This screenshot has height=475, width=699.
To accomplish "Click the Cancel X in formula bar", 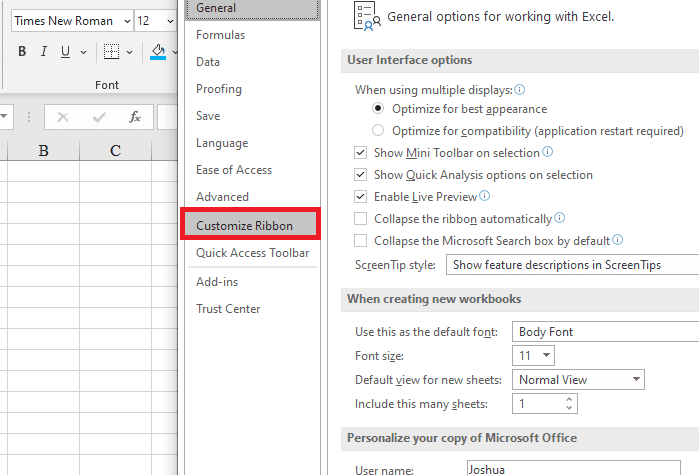I will (63, 117).
